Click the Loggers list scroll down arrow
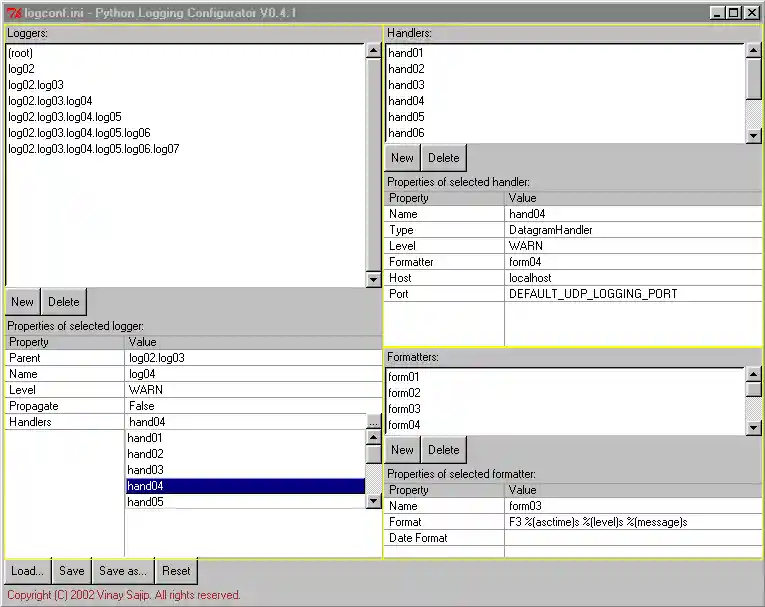Screen dimensions: 765x607 pyautogui.click(x=373, y=280)
